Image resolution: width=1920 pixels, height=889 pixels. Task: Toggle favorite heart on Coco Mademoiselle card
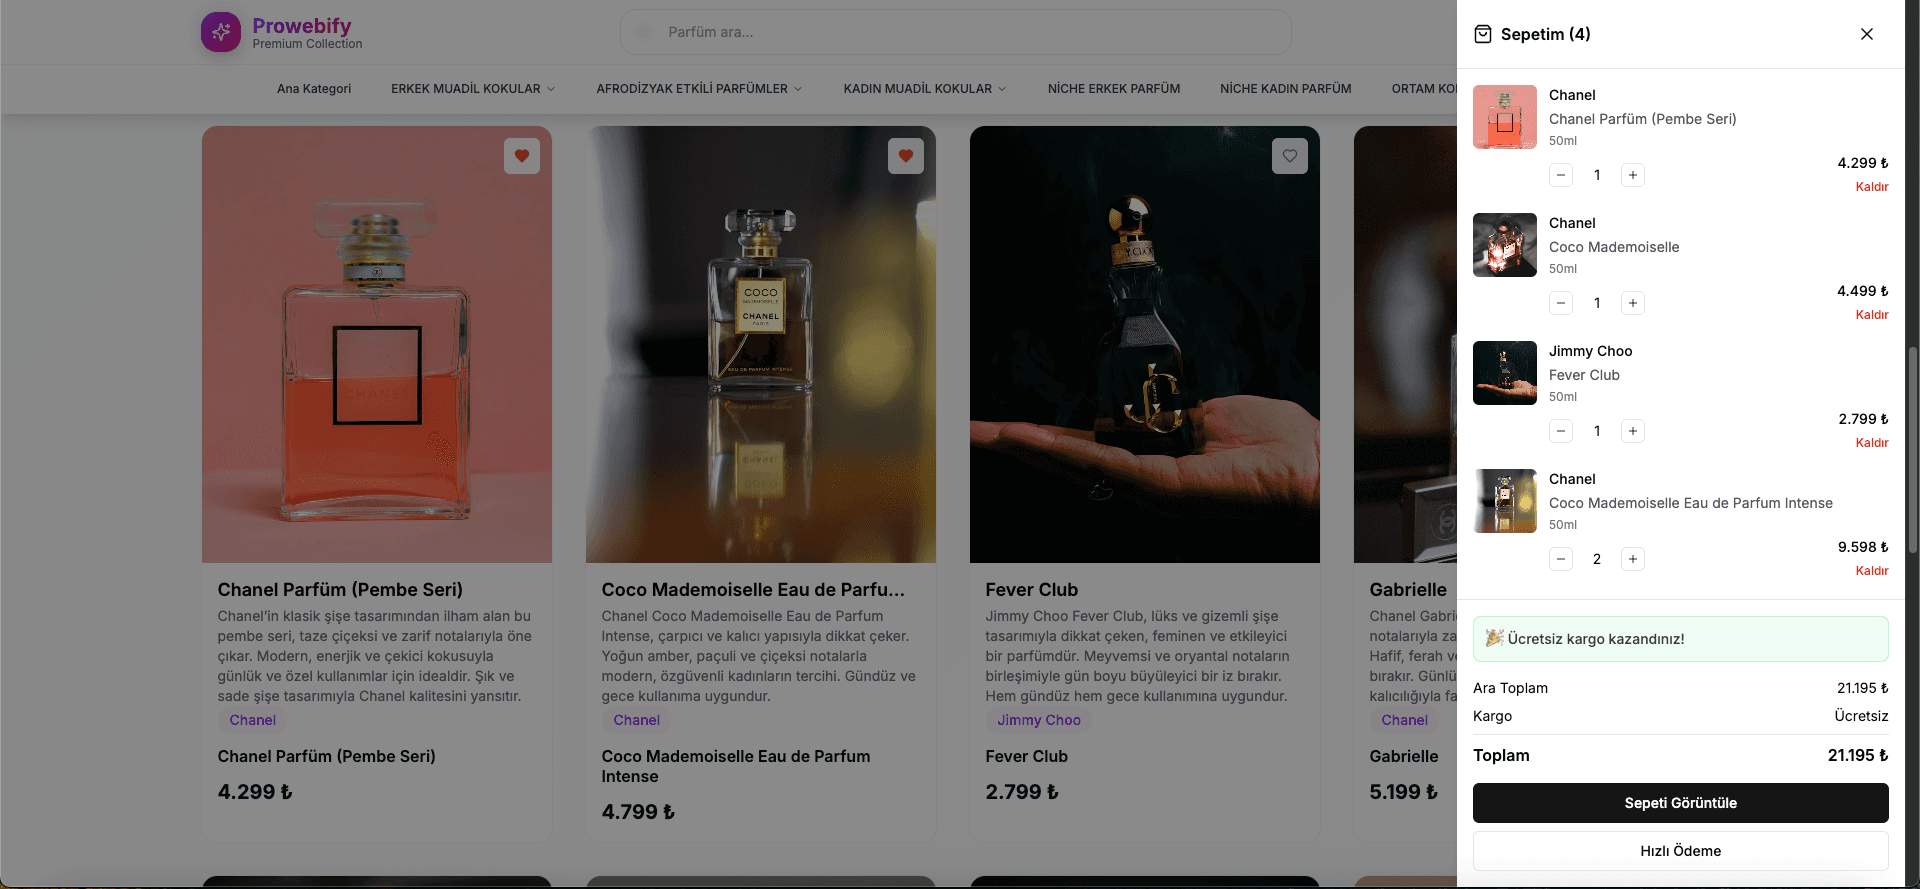pyautogui.click(x=906, y=156)
